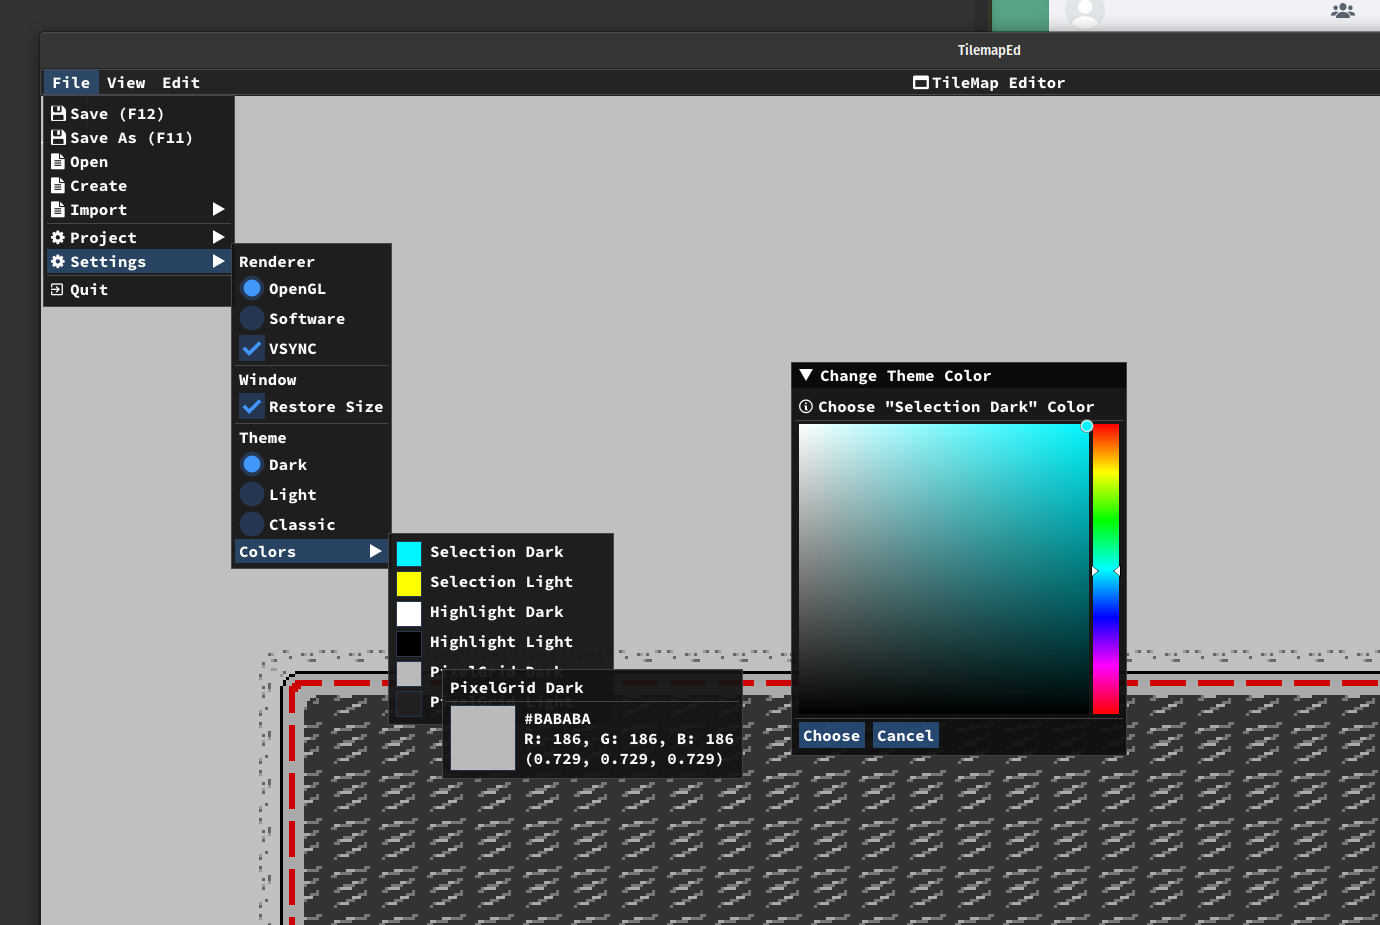Click the Highlight Dark label
Viewport: 1380px width, 925px height.
coord(497,611)
